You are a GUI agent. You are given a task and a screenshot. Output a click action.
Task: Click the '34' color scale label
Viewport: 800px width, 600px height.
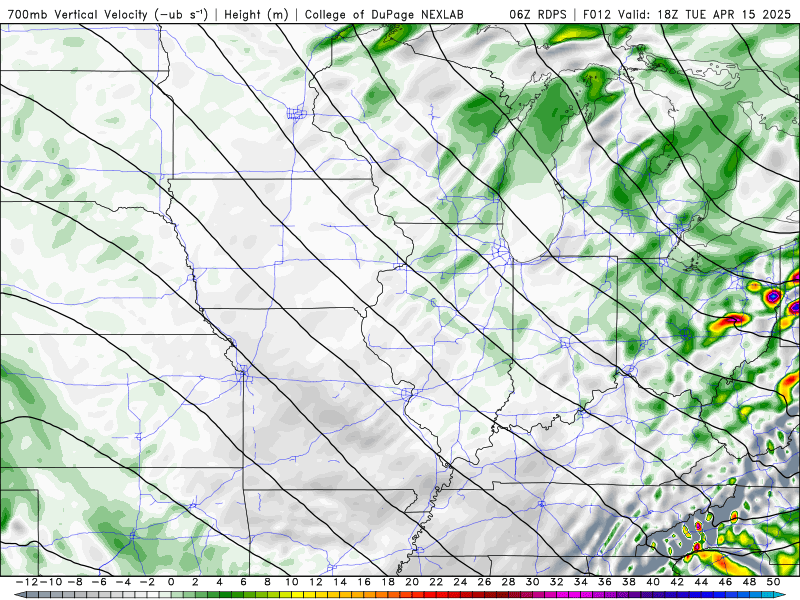pos(581,582)
